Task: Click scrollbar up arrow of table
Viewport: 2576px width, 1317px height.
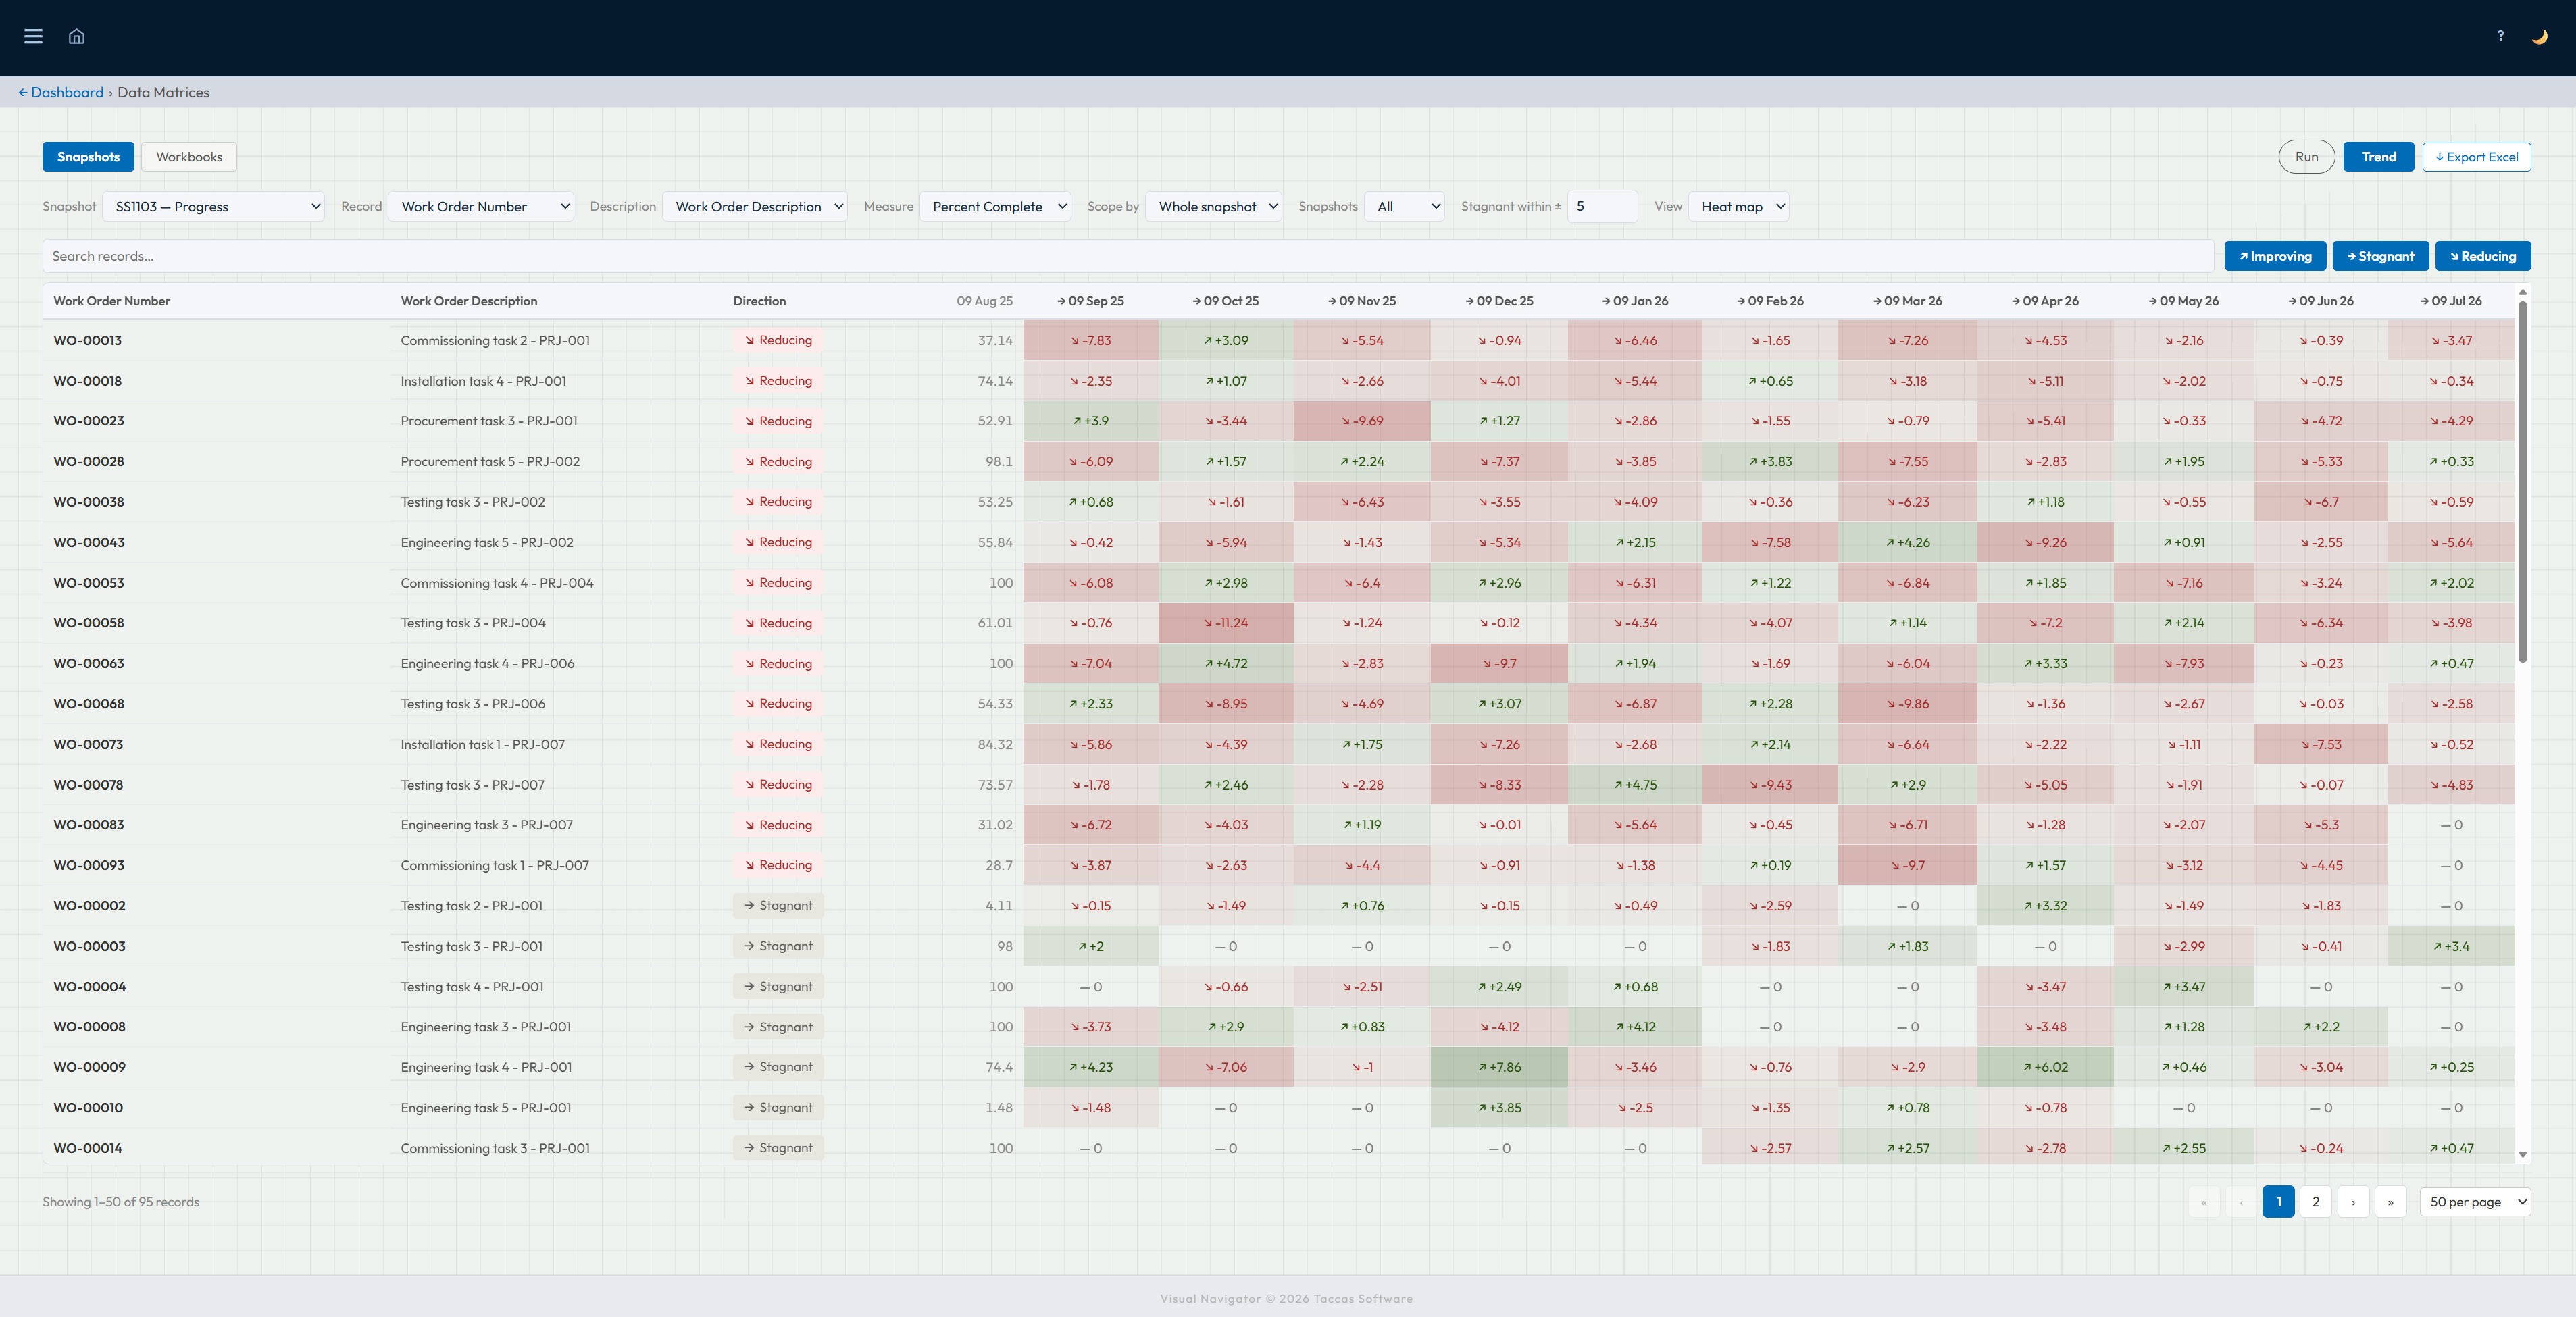Action: click(x=2522, y=291)
